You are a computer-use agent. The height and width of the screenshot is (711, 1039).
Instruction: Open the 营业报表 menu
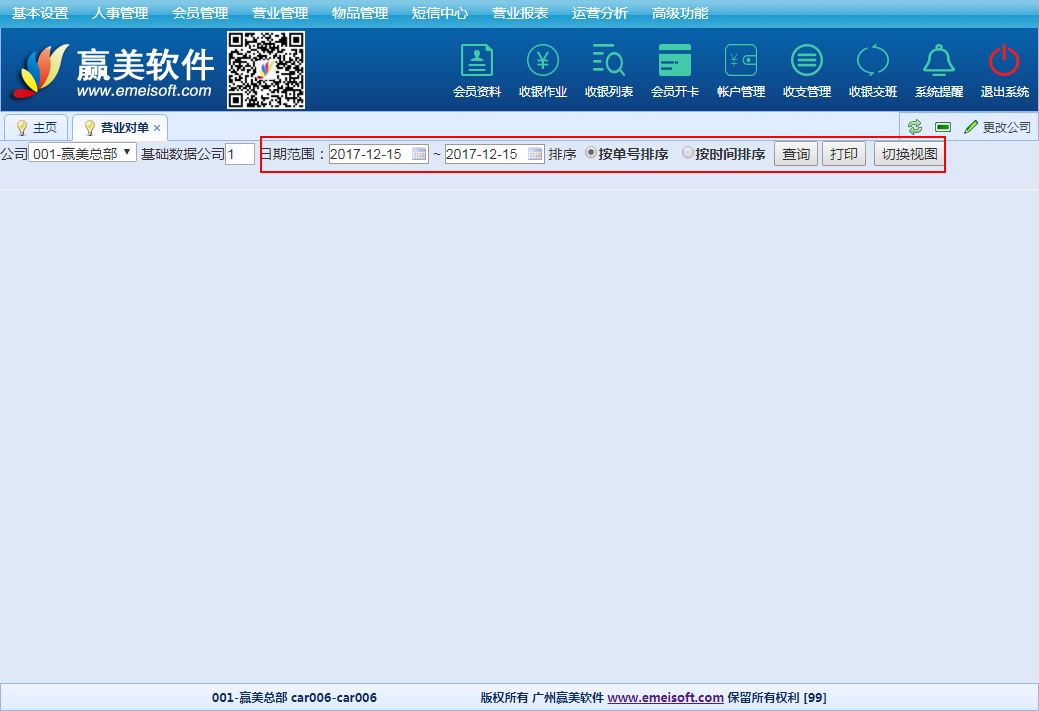pyautogui.click(x=520, y=13)
